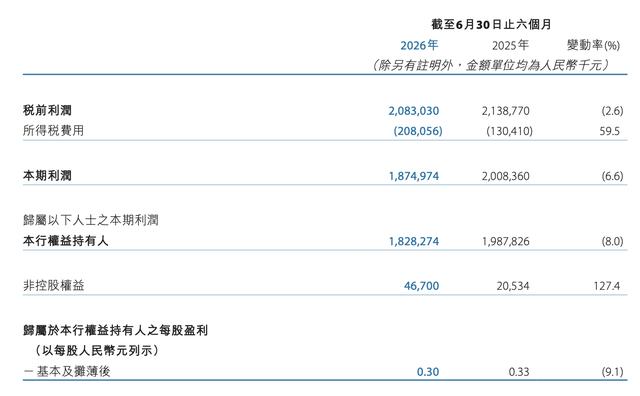Click the 2026年 column header
Image resolution: width=640 pixels, height=396 pixels.
(x=419, y=45)
